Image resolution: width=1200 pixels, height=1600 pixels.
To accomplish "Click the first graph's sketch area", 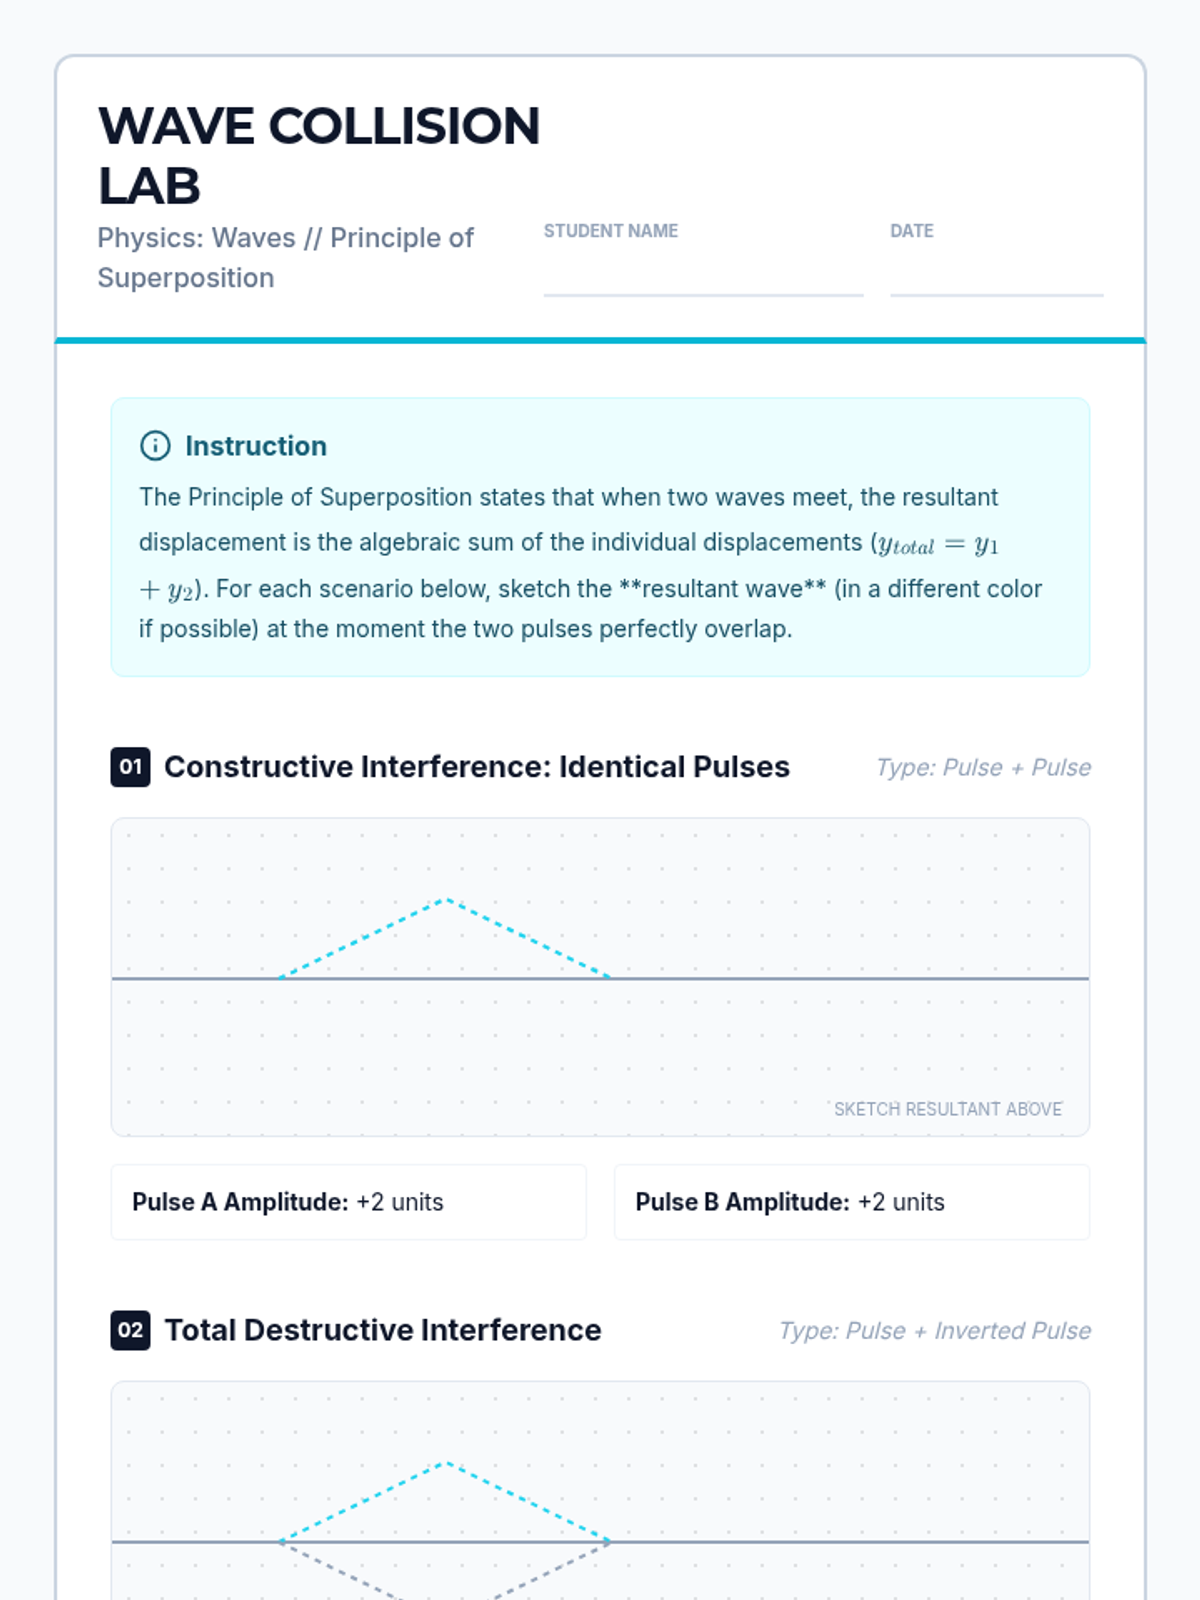I will pos(600,977).
